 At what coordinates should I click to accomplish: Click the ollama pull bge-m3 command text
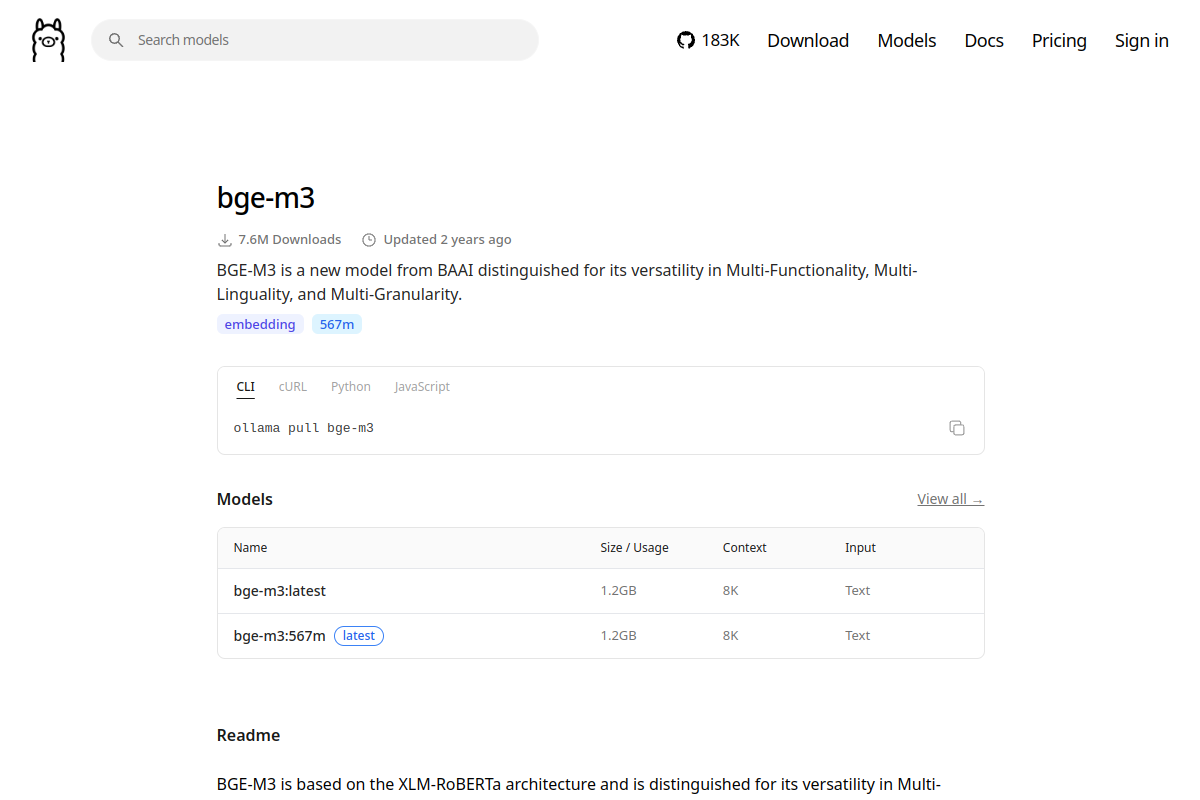304,428
